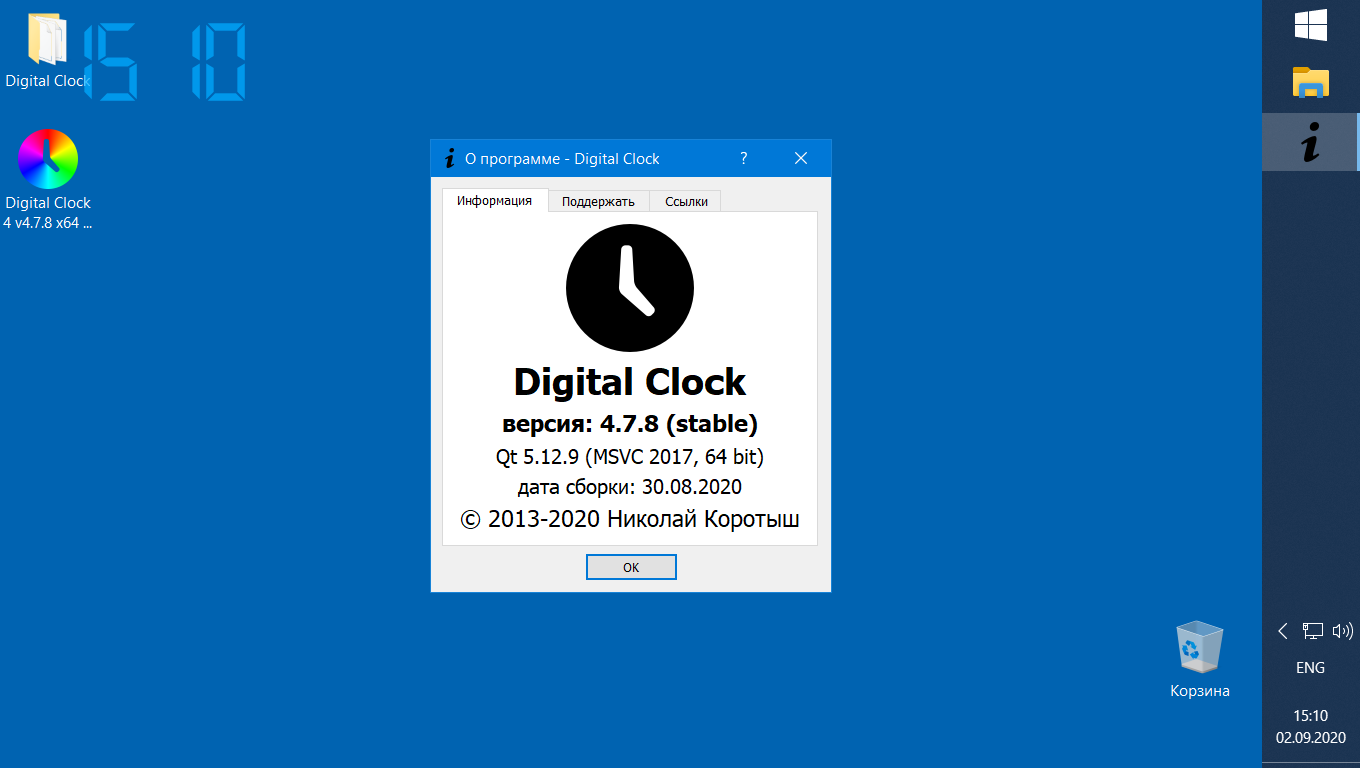
Task: Open the Windows Start menu
Action: click(1310, 26)
